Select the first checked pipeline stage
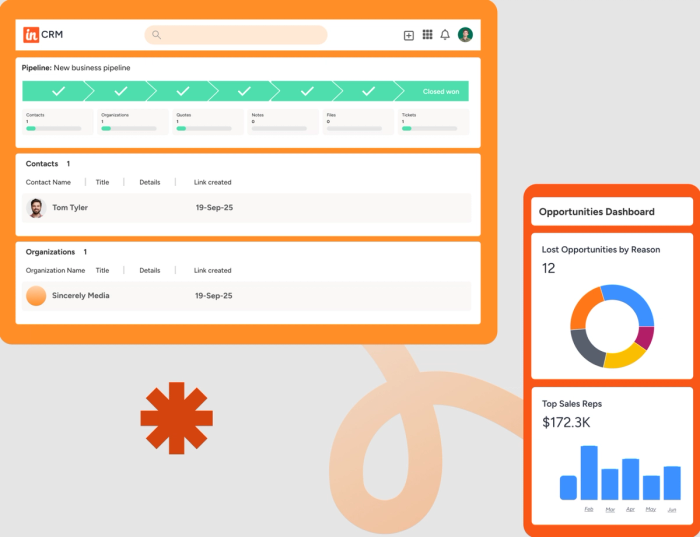This screenshot has height=537, width=700. click(58, 91)
